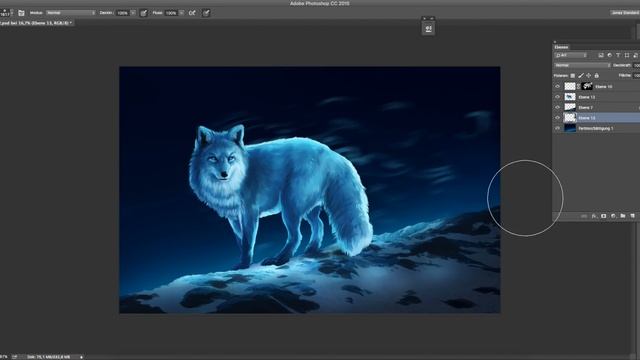The width and height of the screenshot is (640, 360).
Task: Select the Ebenen panel tab
Action: [x=561, y=47]
